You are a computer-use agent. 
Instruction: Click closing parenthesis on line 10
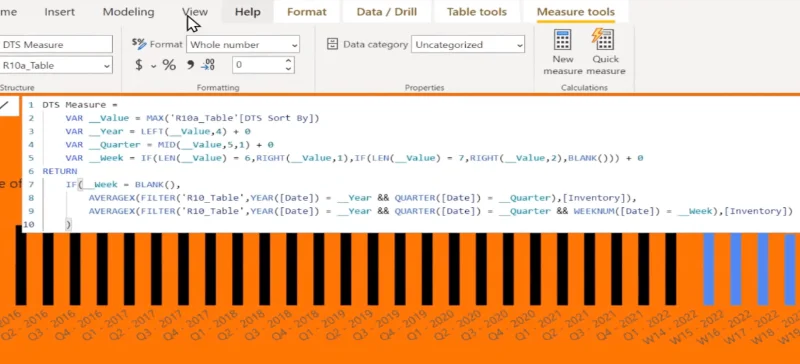click(x=68, y=224)
